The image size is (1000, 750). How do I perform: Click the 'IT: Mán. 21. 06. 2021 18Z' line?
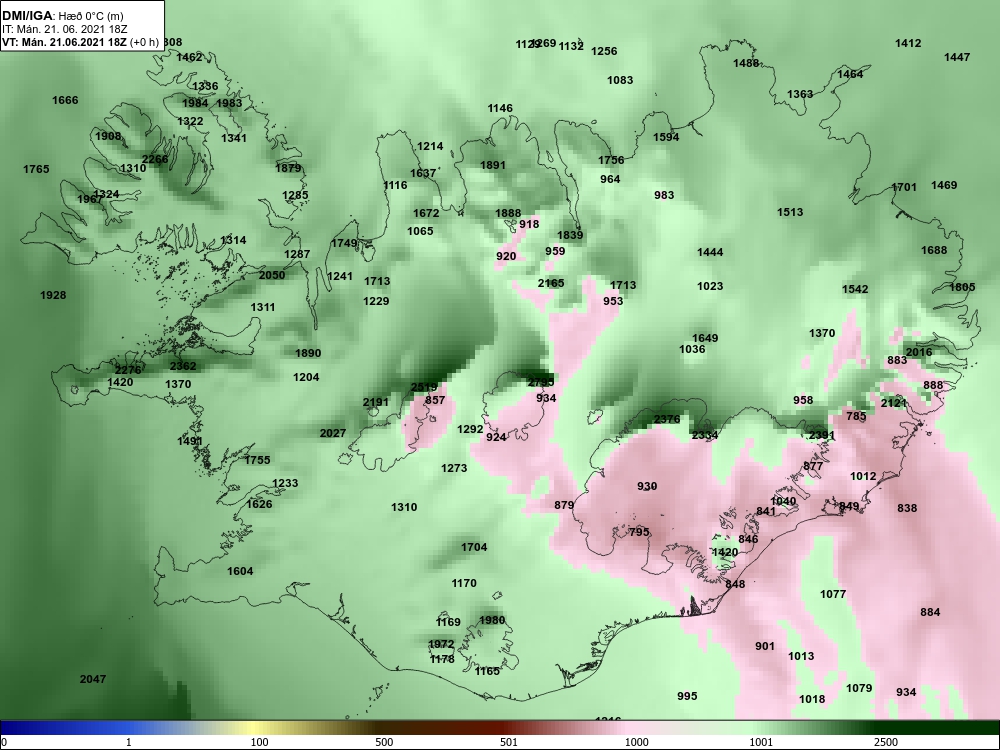[56, 29]
